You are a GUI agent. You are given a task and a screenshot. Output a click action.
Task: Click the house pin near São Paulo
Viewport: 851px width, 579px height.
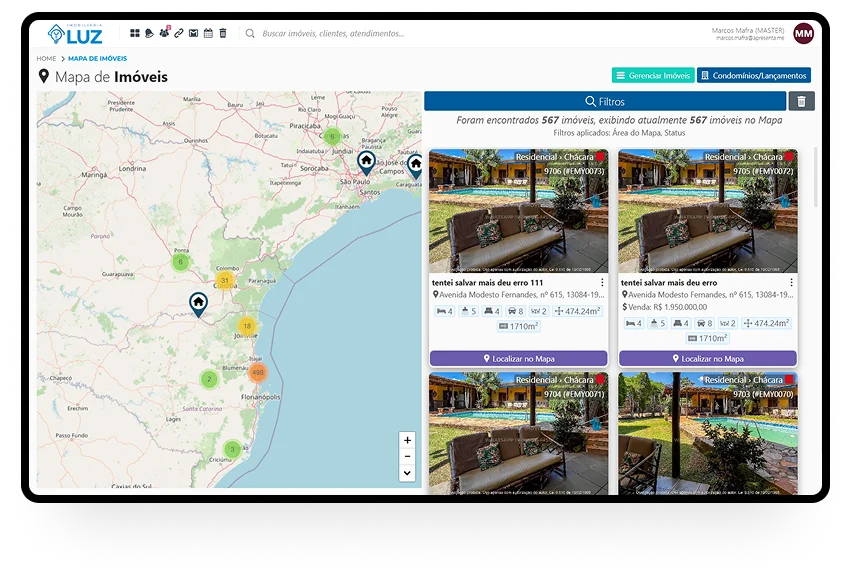tap(366, 163)
